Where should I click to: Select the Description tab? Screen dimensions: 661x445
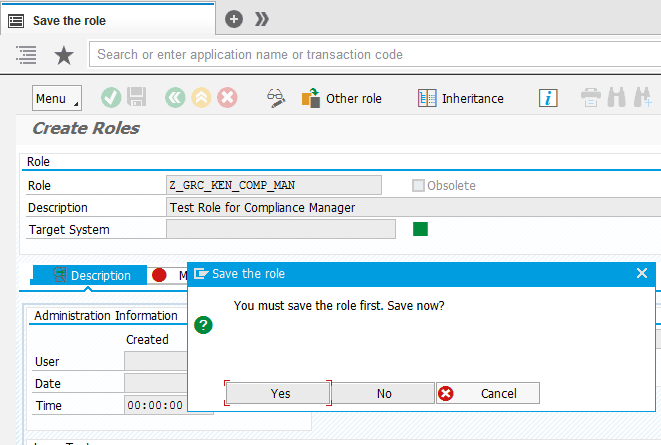[x=90, y=275]
